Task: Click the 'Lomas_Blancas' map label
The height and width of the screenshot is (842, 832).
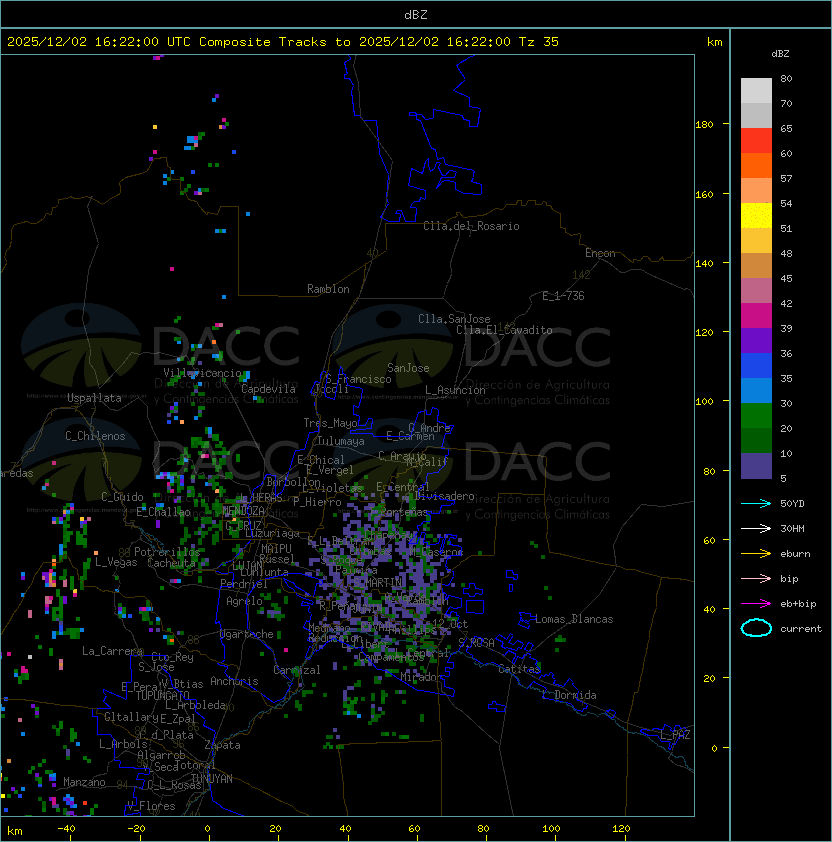Action: [574, 619]
